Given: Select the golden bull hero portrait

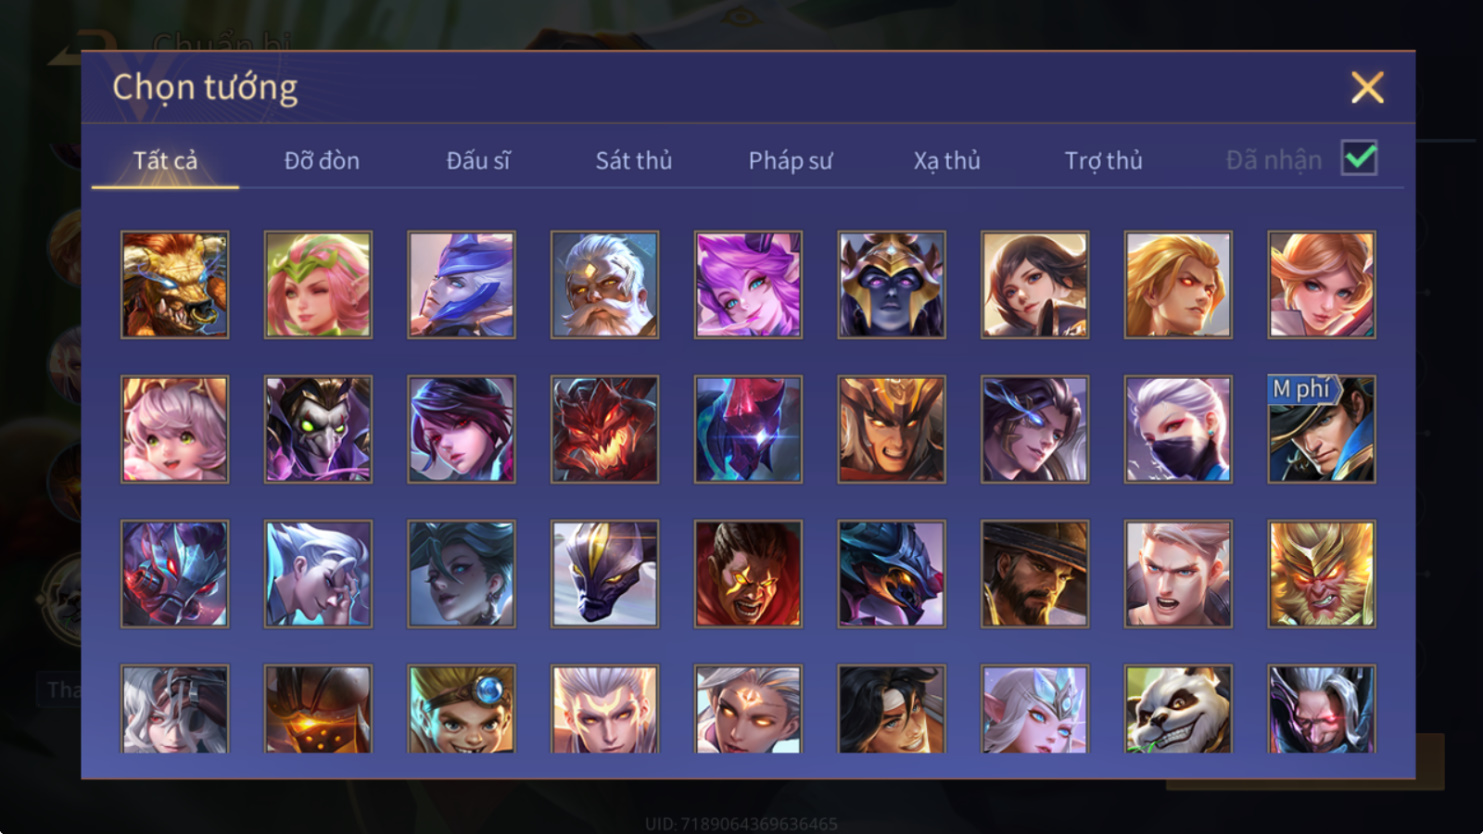Looking at the screenshot, I should (175, 285).
